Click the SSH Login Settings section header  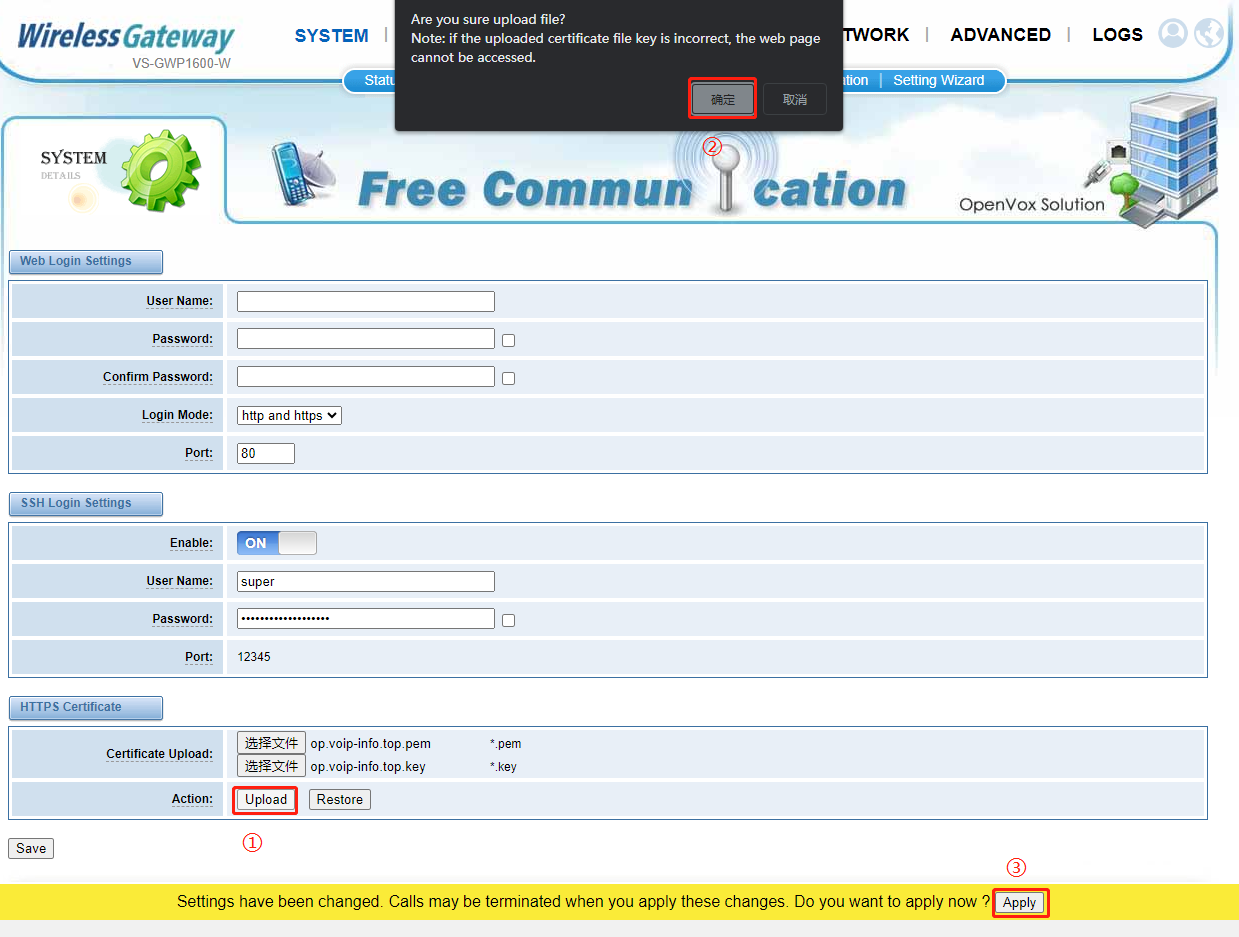(x=85, y=503)
